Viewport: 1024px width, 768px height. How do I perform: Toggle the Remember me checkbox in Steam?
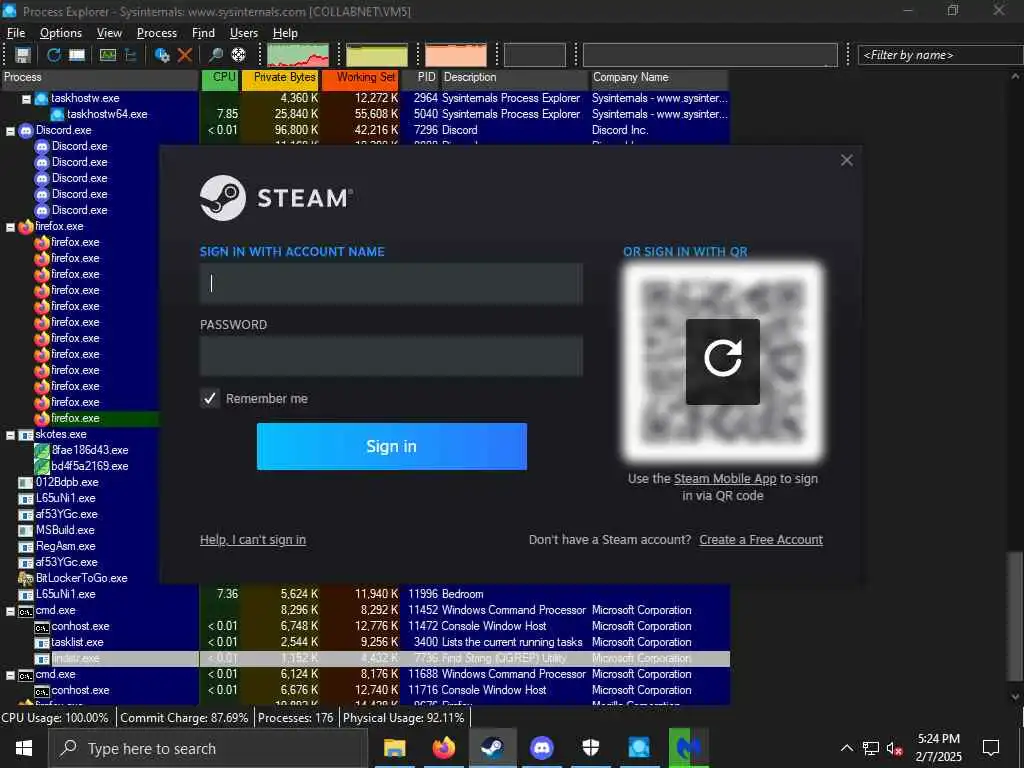pyautogui.click(x=210, y=398)
